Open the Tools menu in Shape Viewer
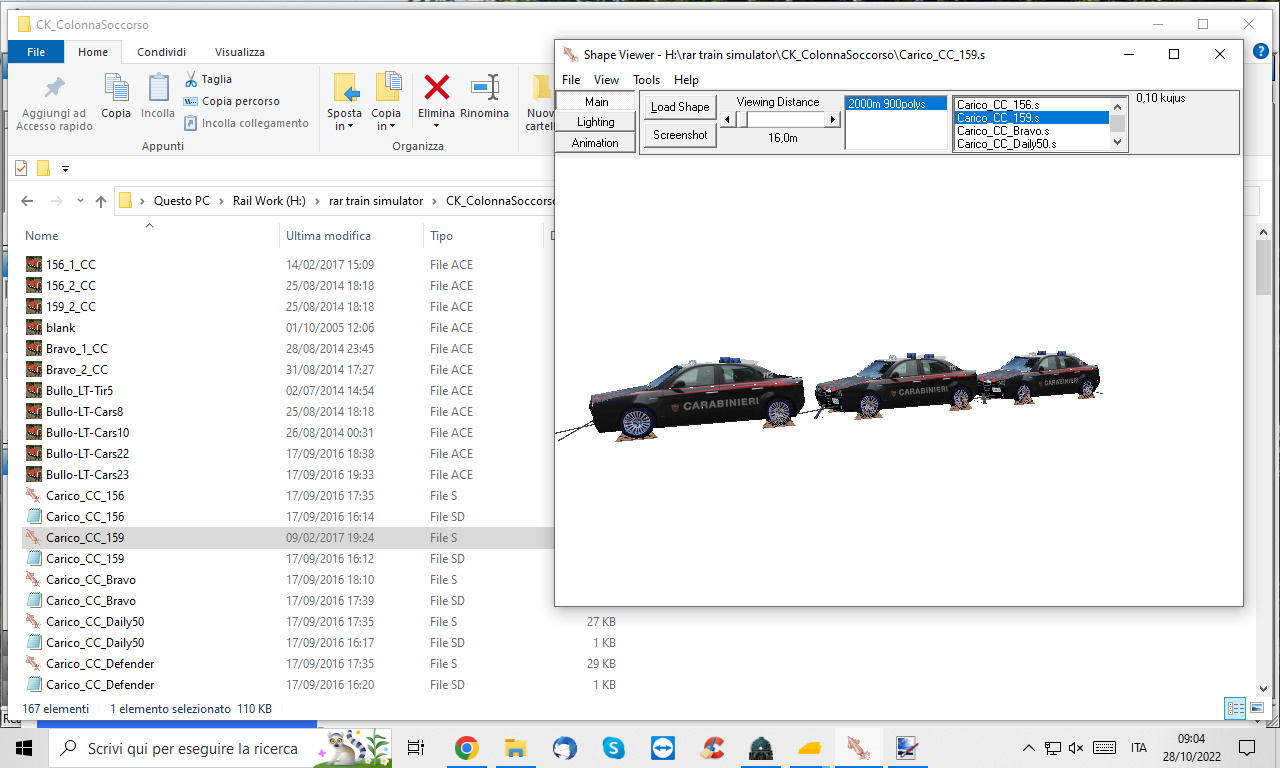 (646, 80)
